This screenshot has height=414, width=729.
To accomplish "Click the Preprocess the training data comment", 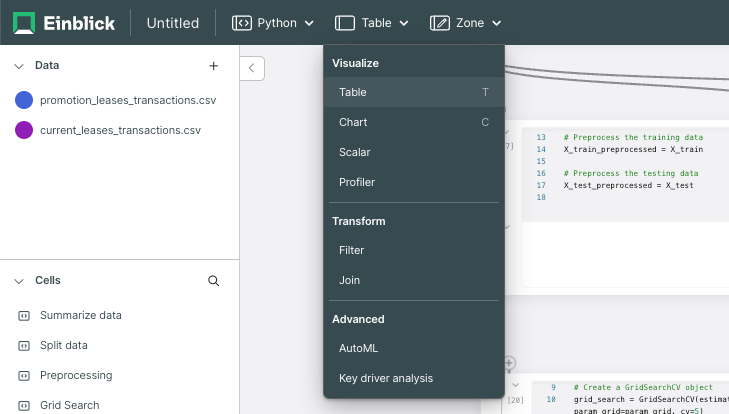I will tap(633, 137).
